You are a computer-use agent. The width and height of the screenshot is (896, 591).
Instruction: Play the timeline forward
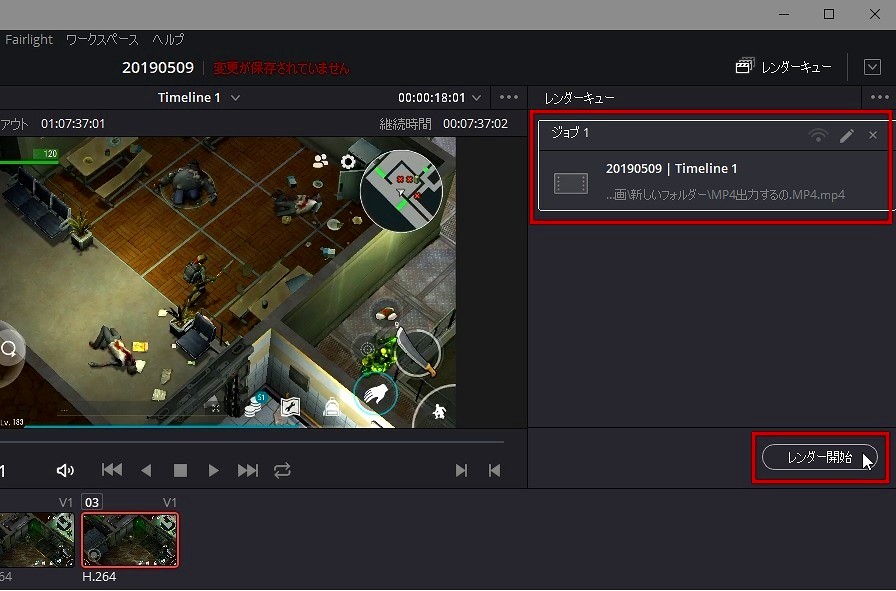click(x=213, y=470)
